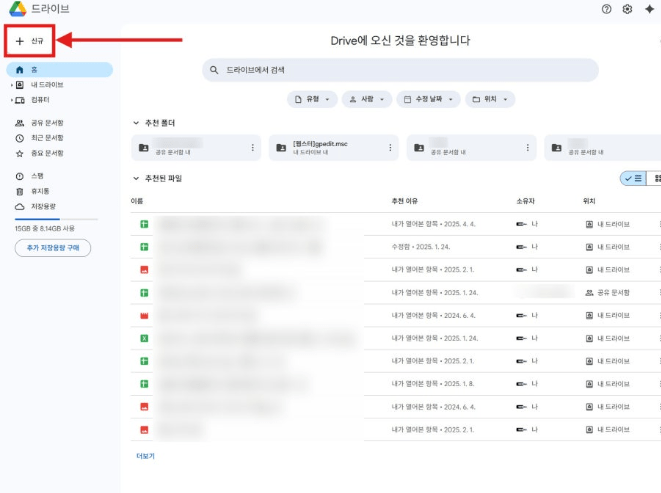Click the 소유자 column header

[525, 201]
